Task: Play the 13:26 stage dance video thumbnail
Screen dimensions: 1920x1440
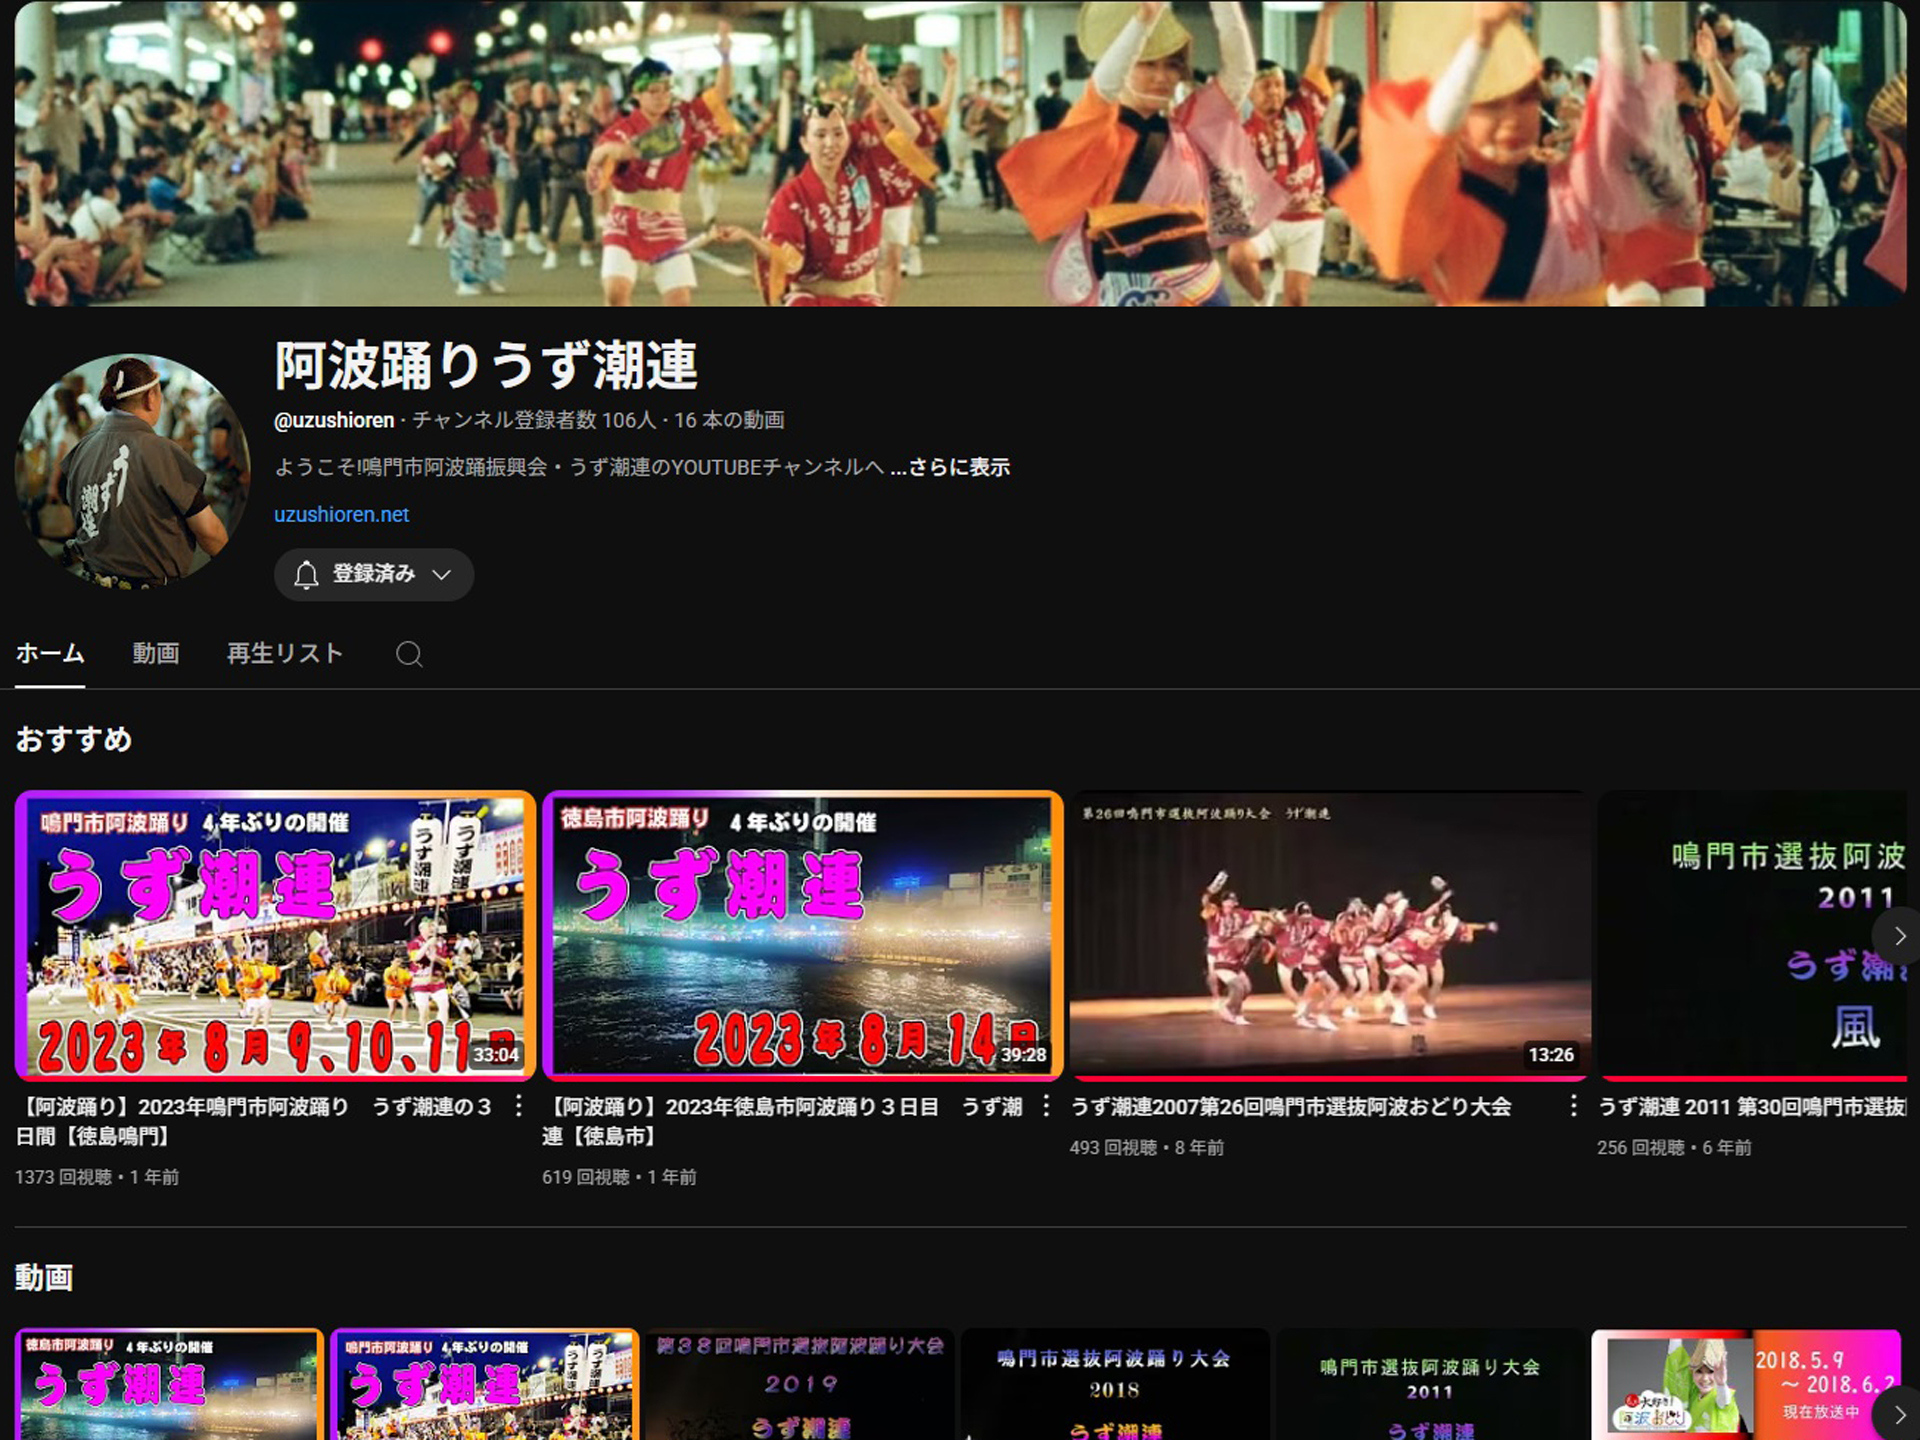Action: coord(1329,936)
